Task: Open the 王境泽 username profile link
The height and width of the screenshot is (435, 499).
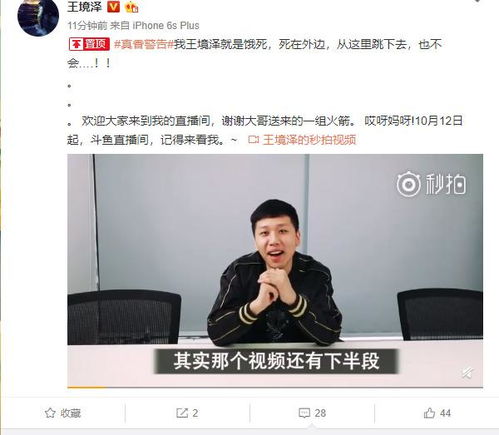Action: point(84,7)
